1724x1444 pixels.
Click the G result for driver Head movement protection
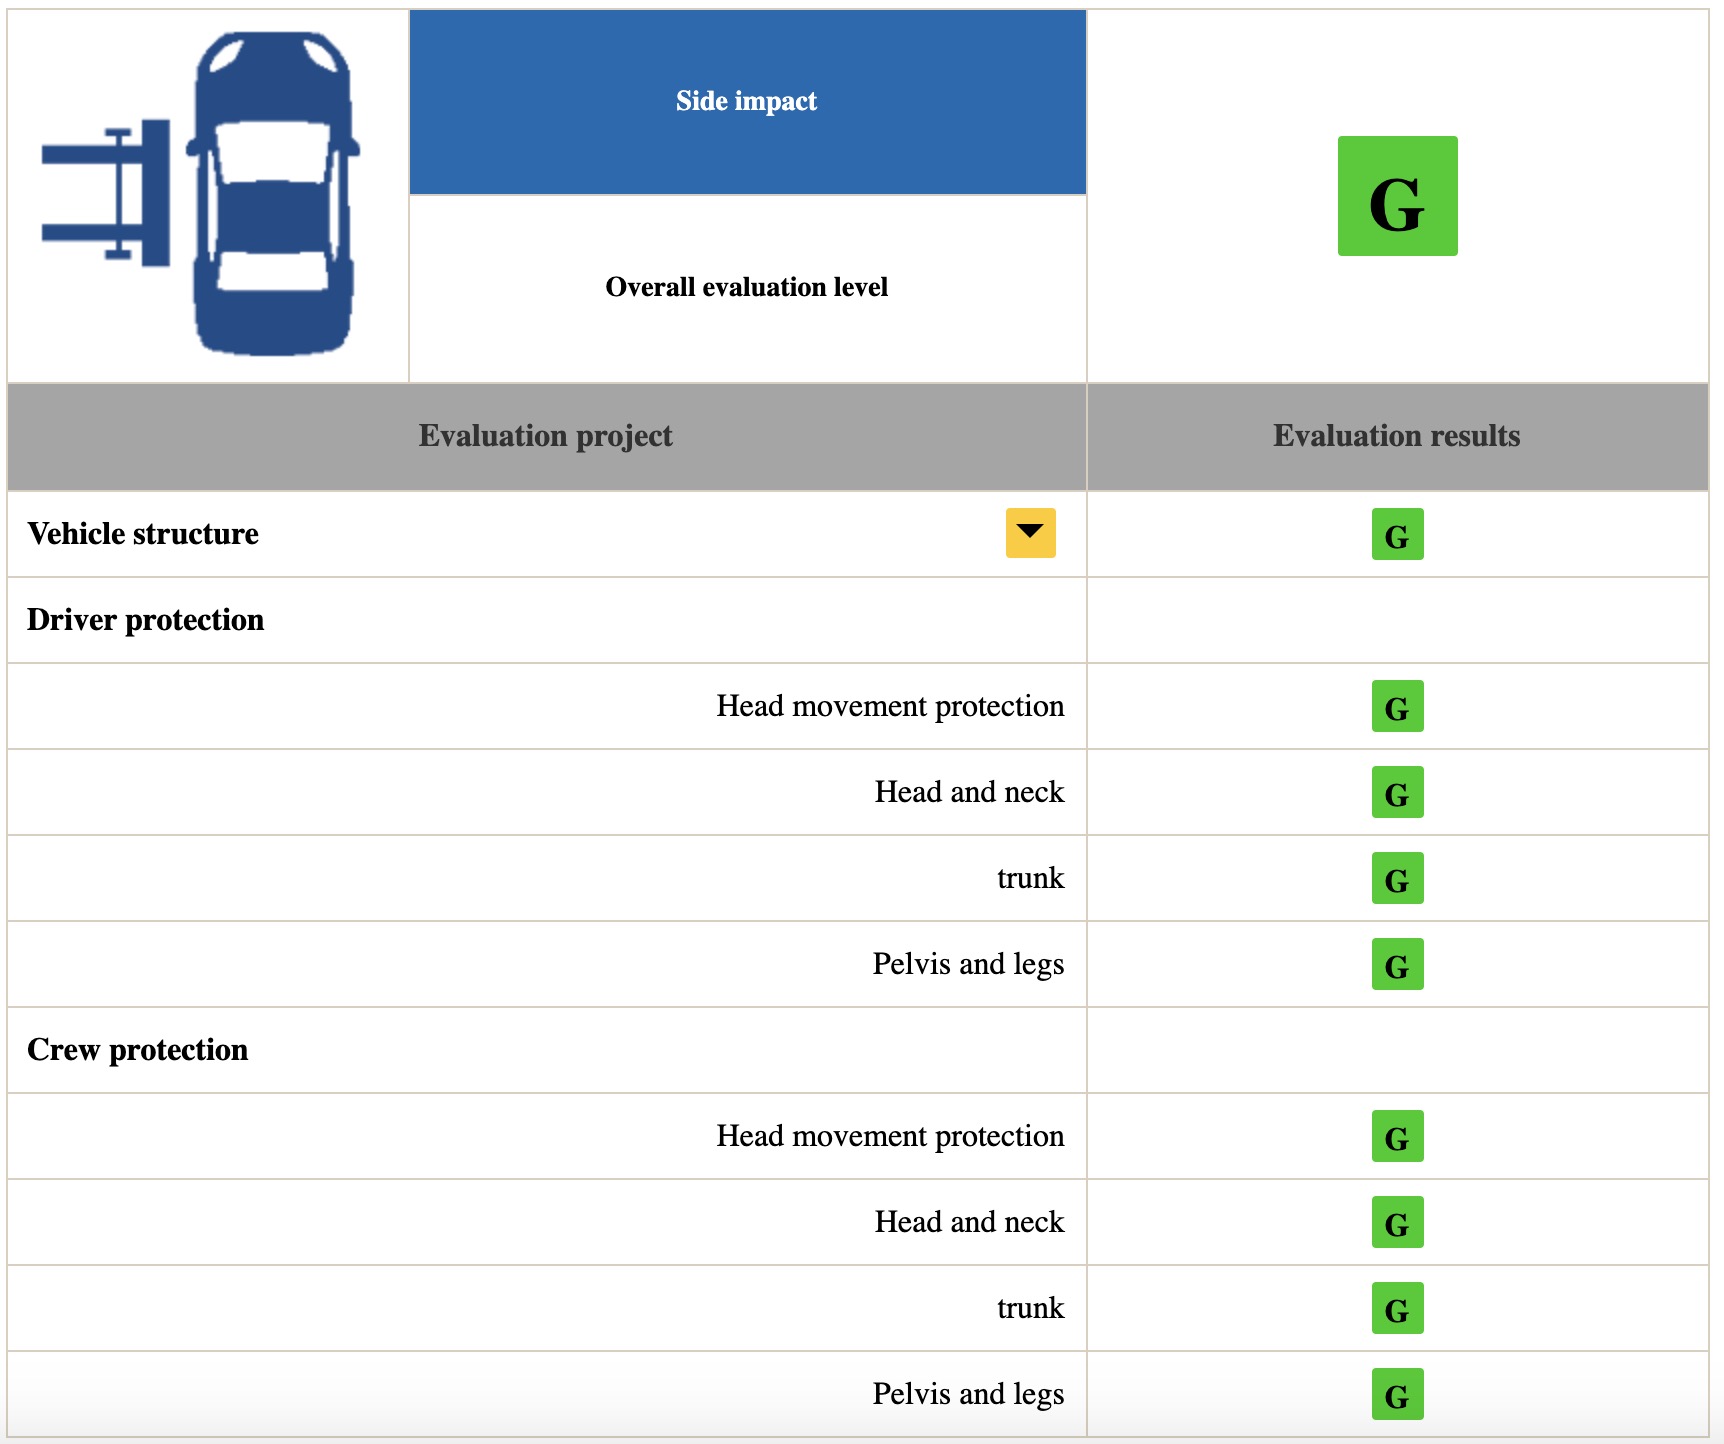(1397, 706)
